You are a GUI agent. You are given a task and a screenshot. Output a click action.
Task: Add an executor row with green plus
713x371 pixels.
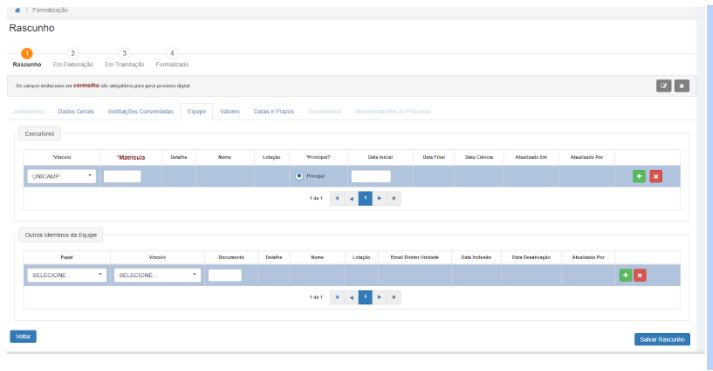(639, 176)
